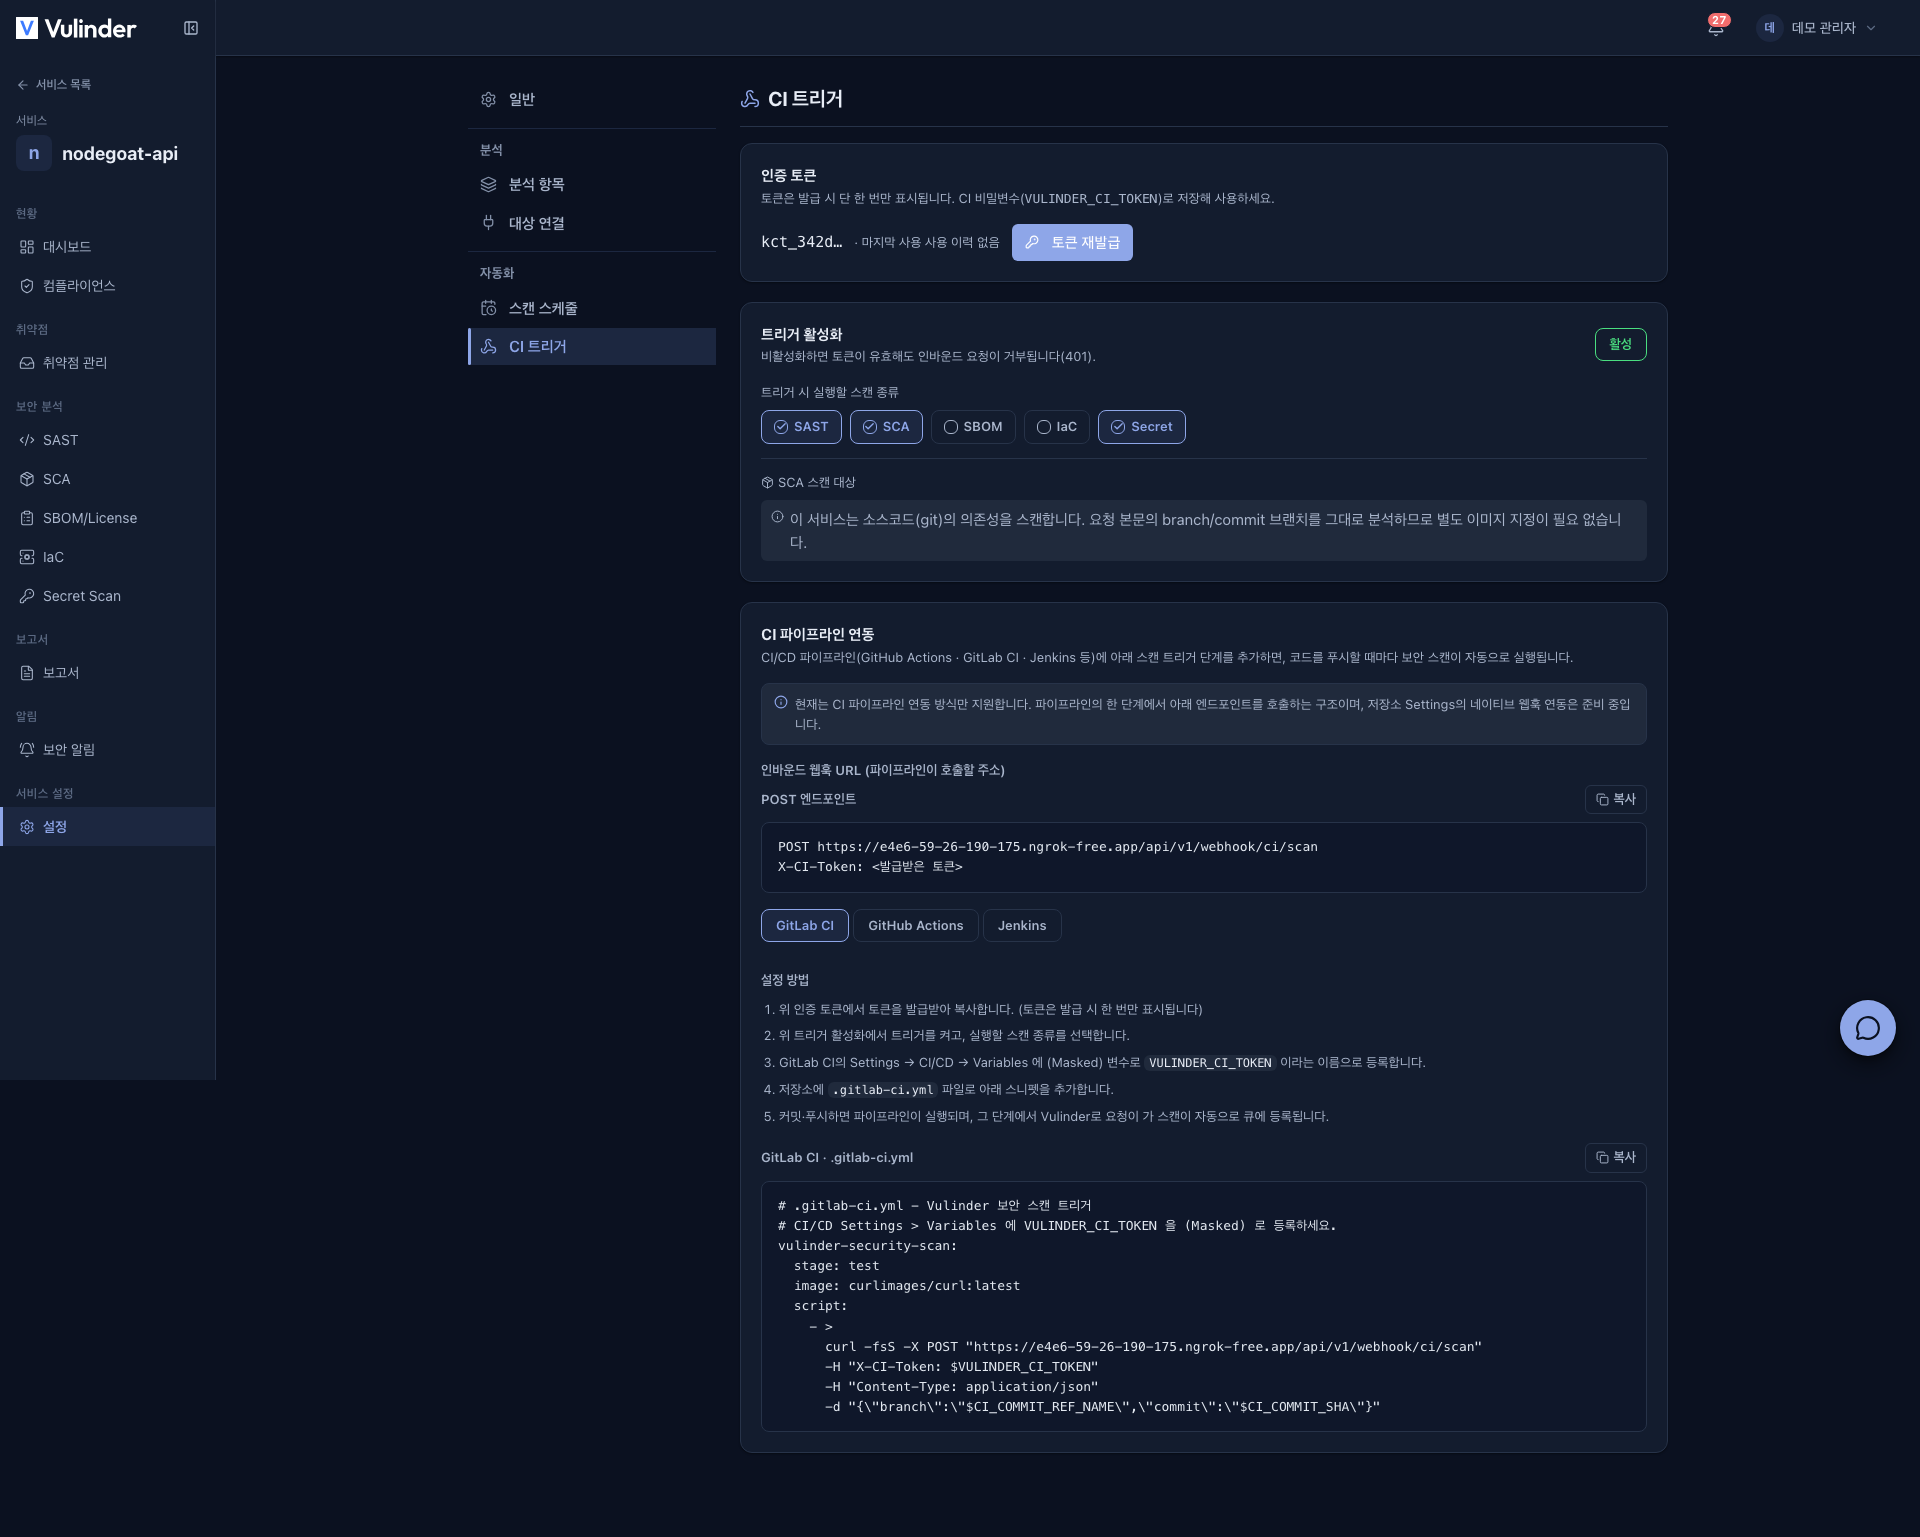Click the Vulinder logo
This screenshot has width=1920, height=1537.
tap(76, 28)
